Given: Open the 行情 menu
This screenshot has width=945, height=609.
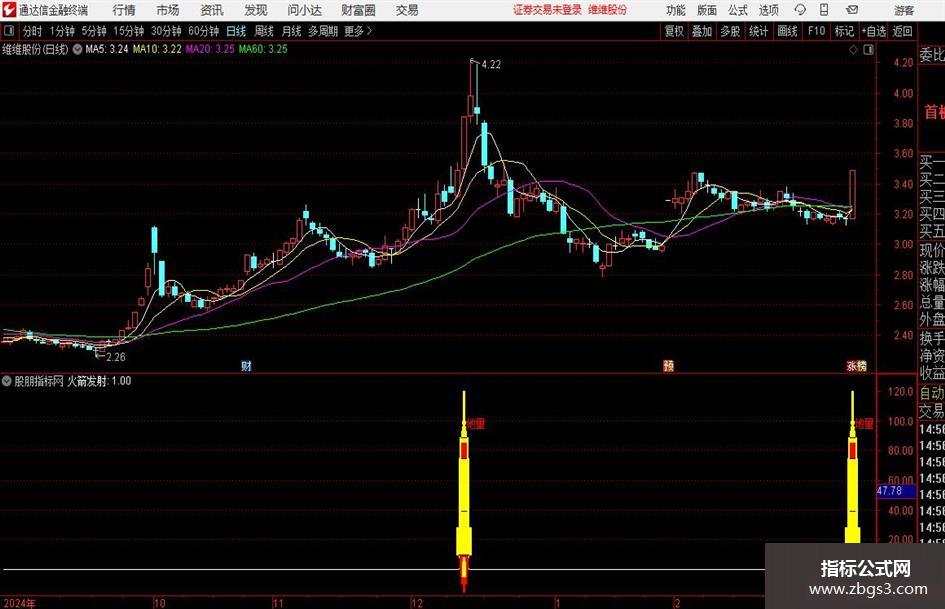Looking at the screenshot, I should click(124, 10).
